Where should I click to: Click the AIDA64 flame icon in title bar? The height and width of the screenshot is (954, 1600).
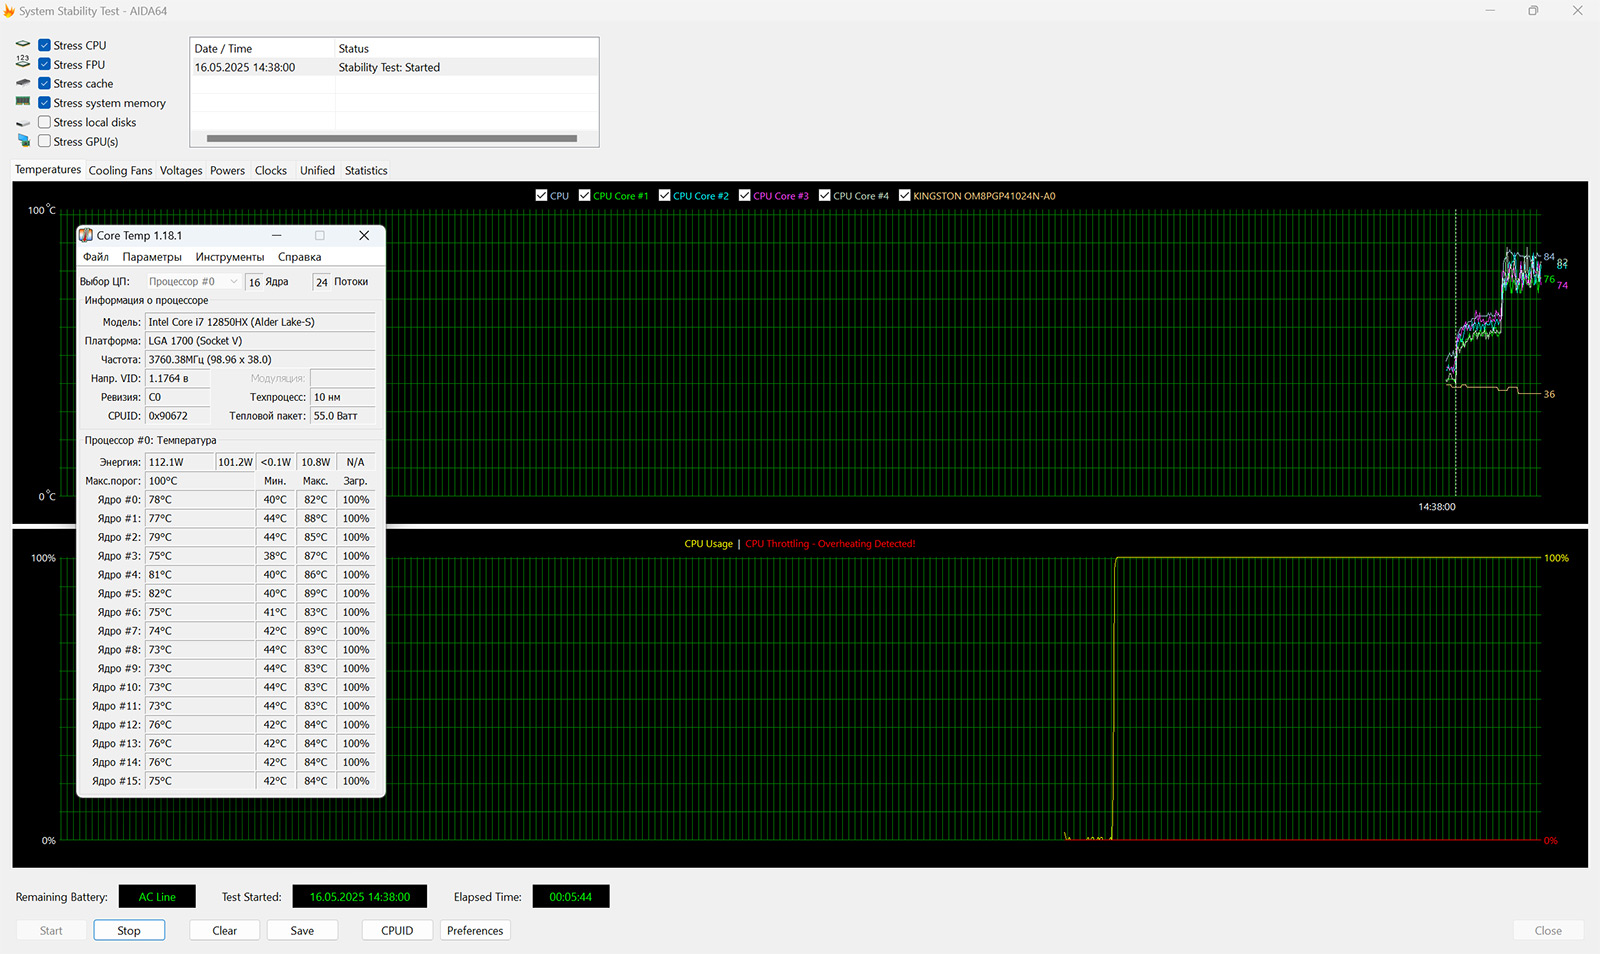(9, 11)
